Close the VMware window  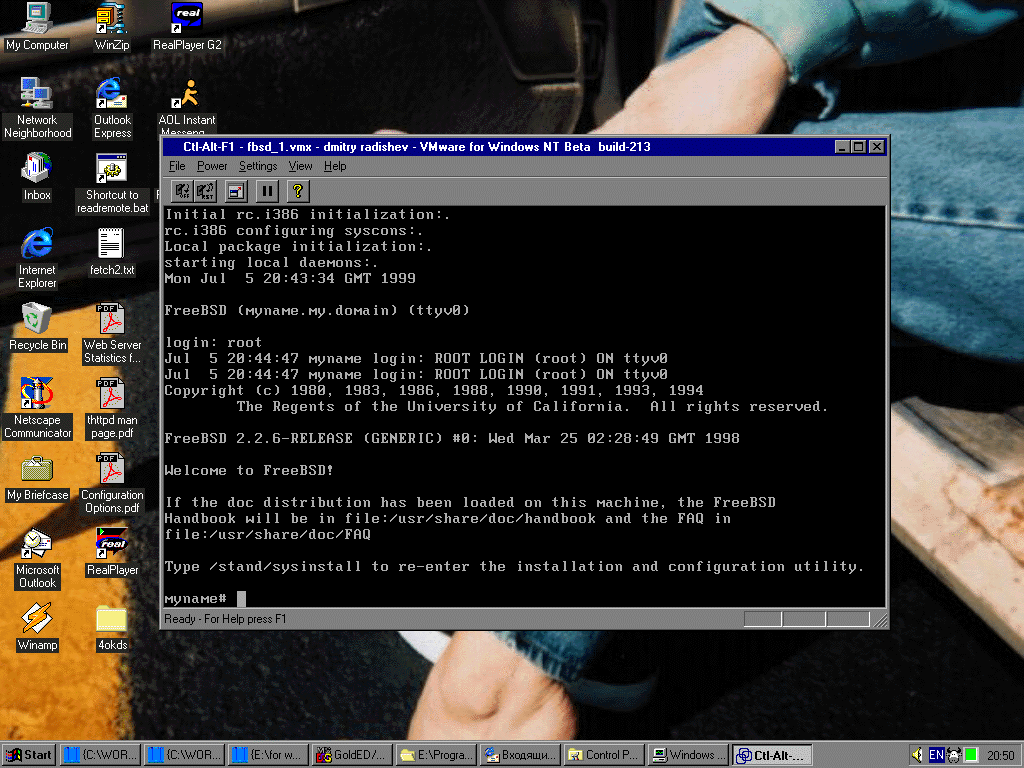[876, 147]
